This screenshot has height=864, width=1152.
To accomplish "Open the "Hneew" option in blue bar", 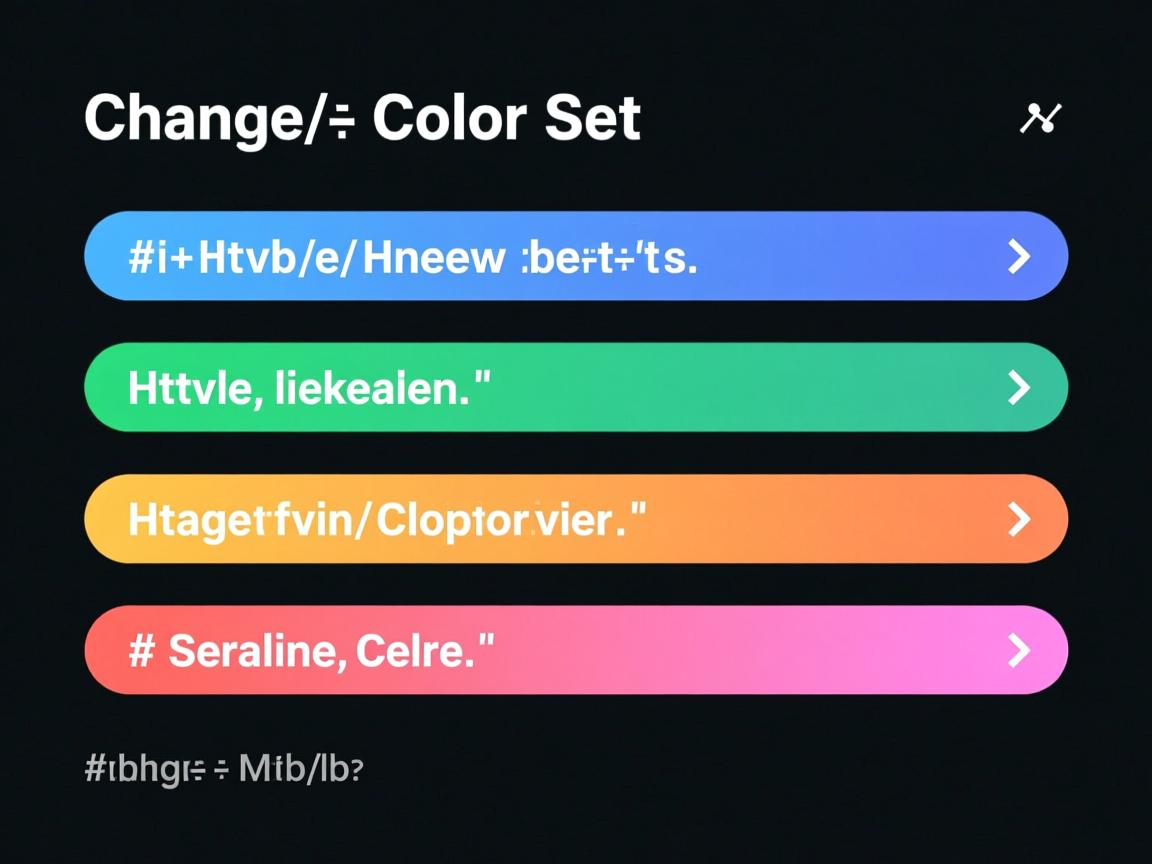I will (433, 259).
